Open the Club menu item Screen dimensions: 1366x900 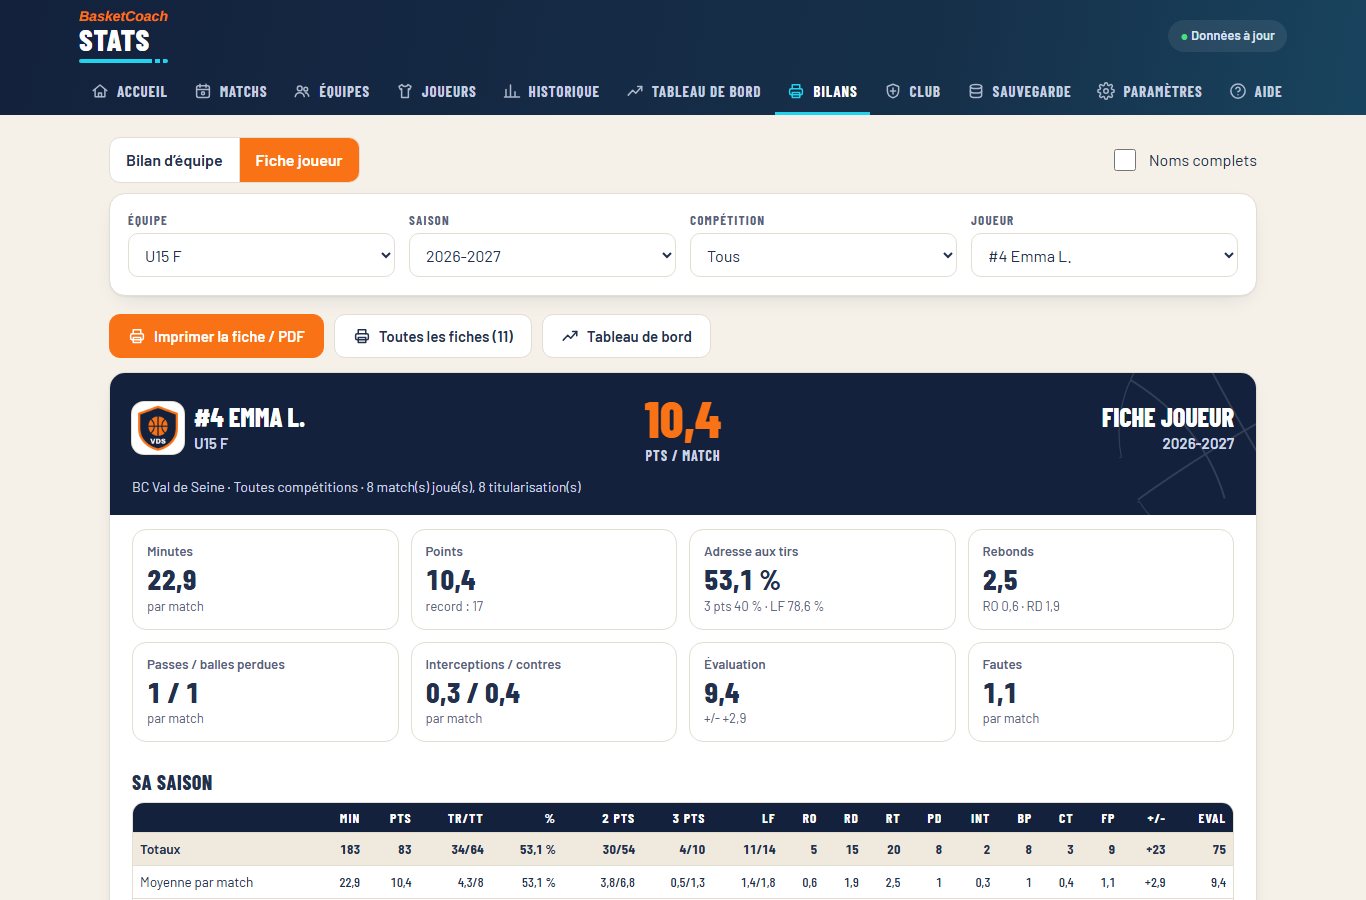[x=913, y=91]
